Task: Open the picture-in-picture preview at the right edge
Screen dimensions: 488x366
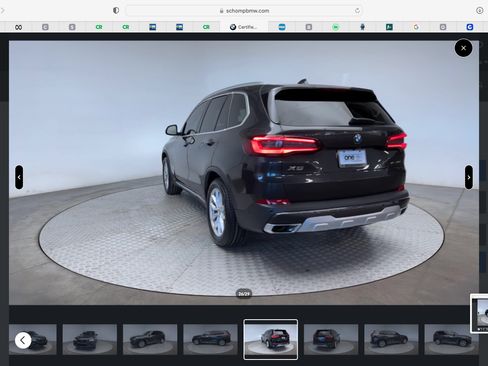Action: coord(480,313)
